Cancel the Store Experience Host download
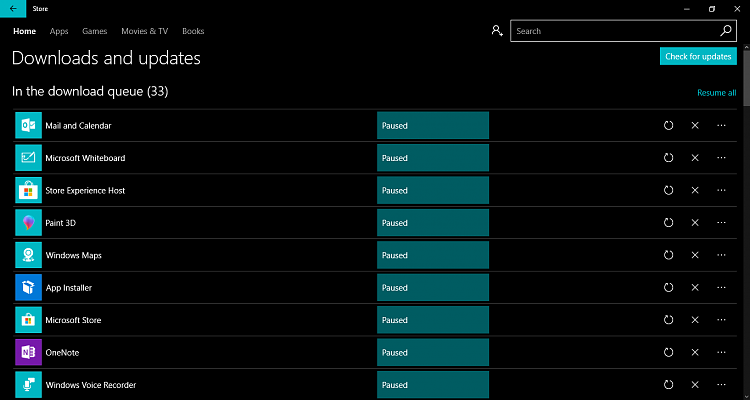 click(695, 190)
